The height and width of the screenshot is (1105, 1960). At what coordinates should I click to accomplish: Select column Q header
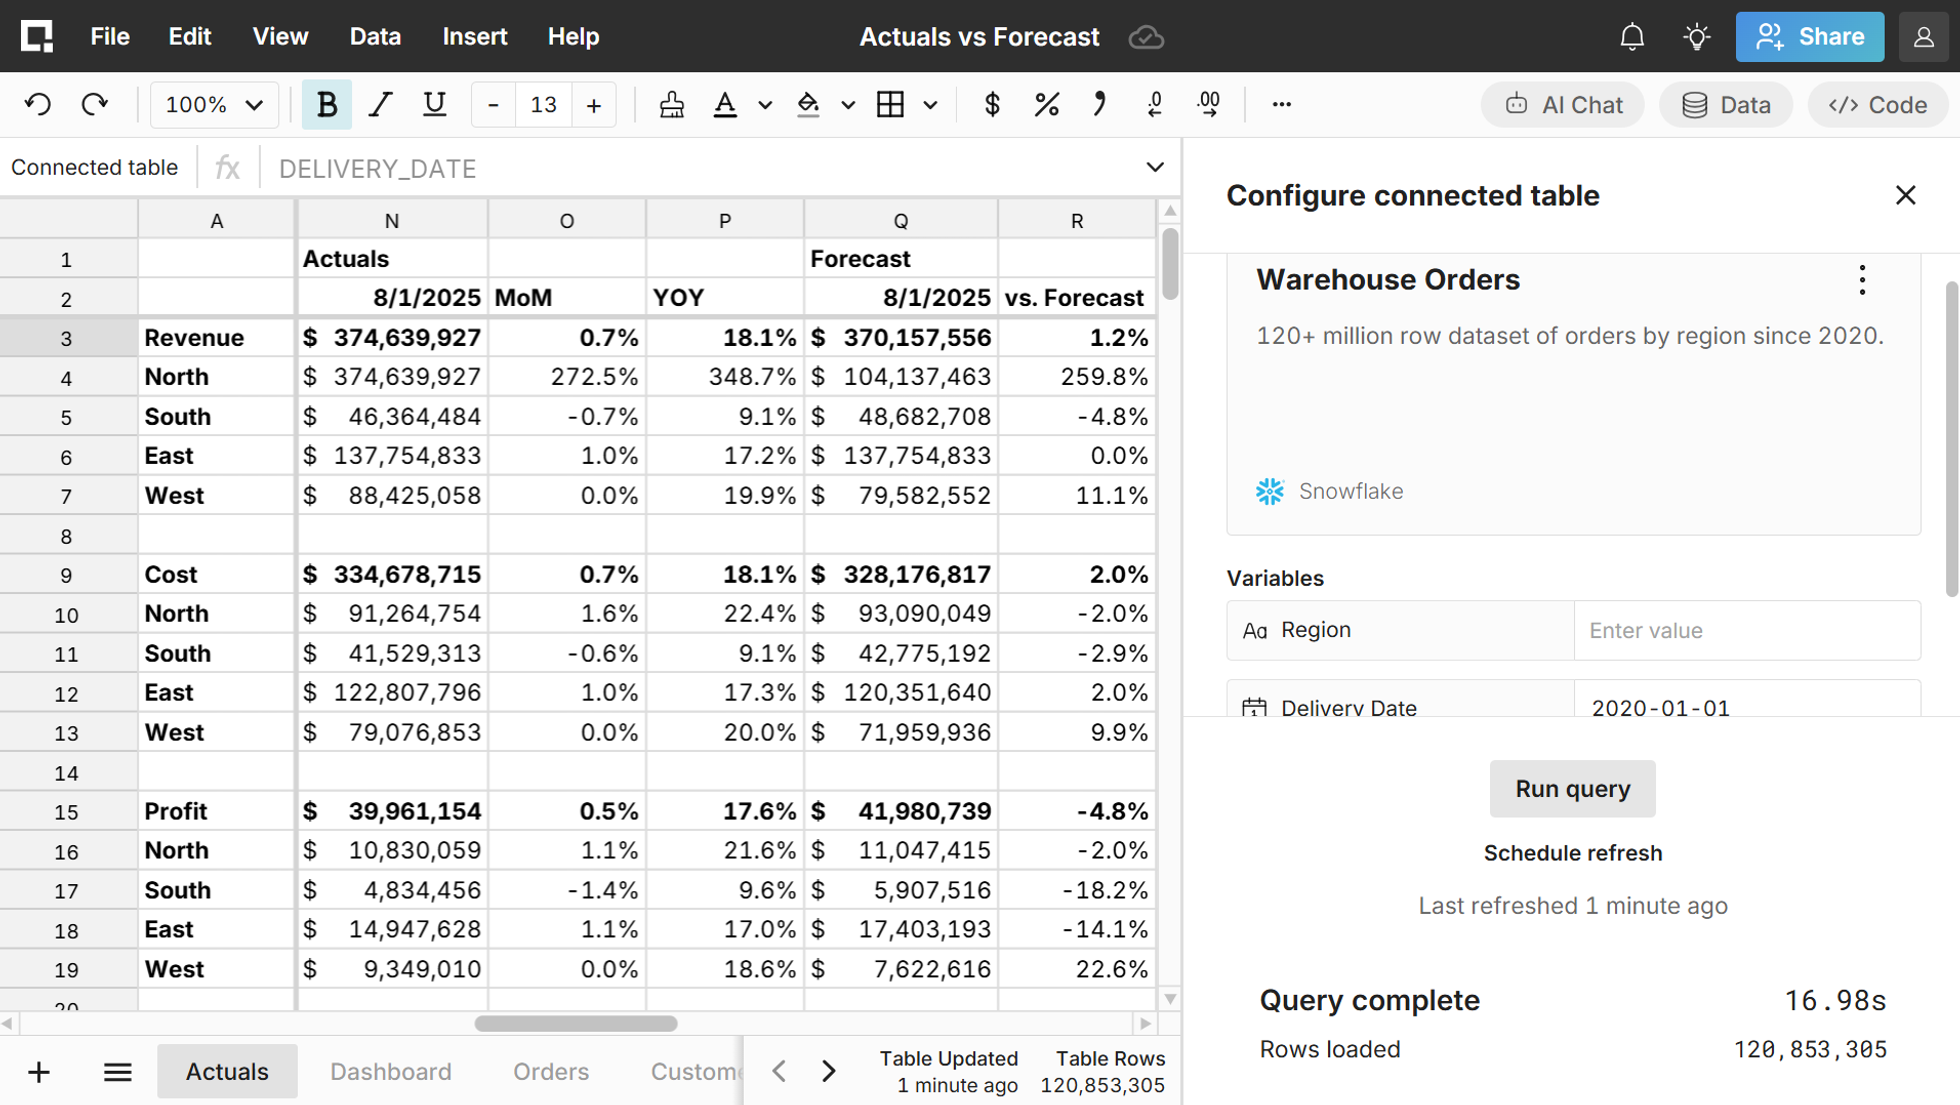(x=900, y=220)
